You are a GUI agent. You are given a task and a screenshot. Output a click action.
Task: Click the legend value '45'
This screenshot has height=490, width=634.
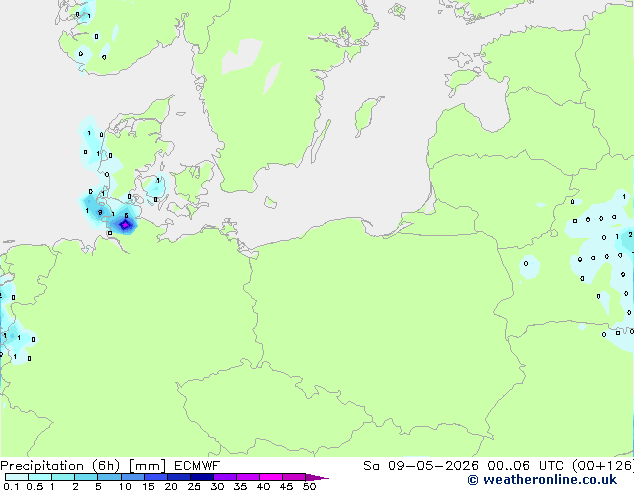[286, 486]
